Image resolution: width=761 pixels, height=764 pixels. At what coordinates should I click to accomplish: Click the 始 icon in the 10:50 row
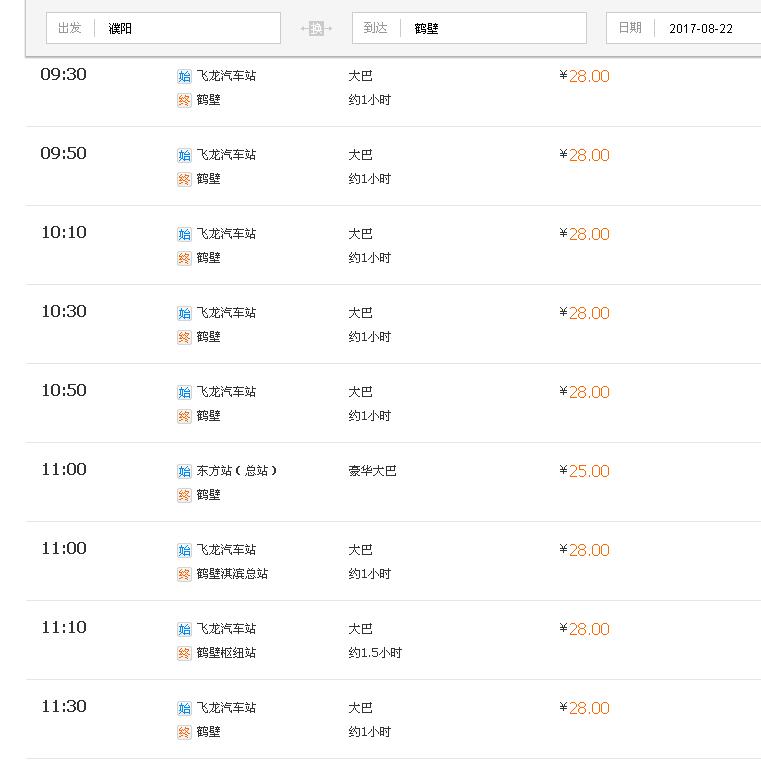[x=184, y=392]
